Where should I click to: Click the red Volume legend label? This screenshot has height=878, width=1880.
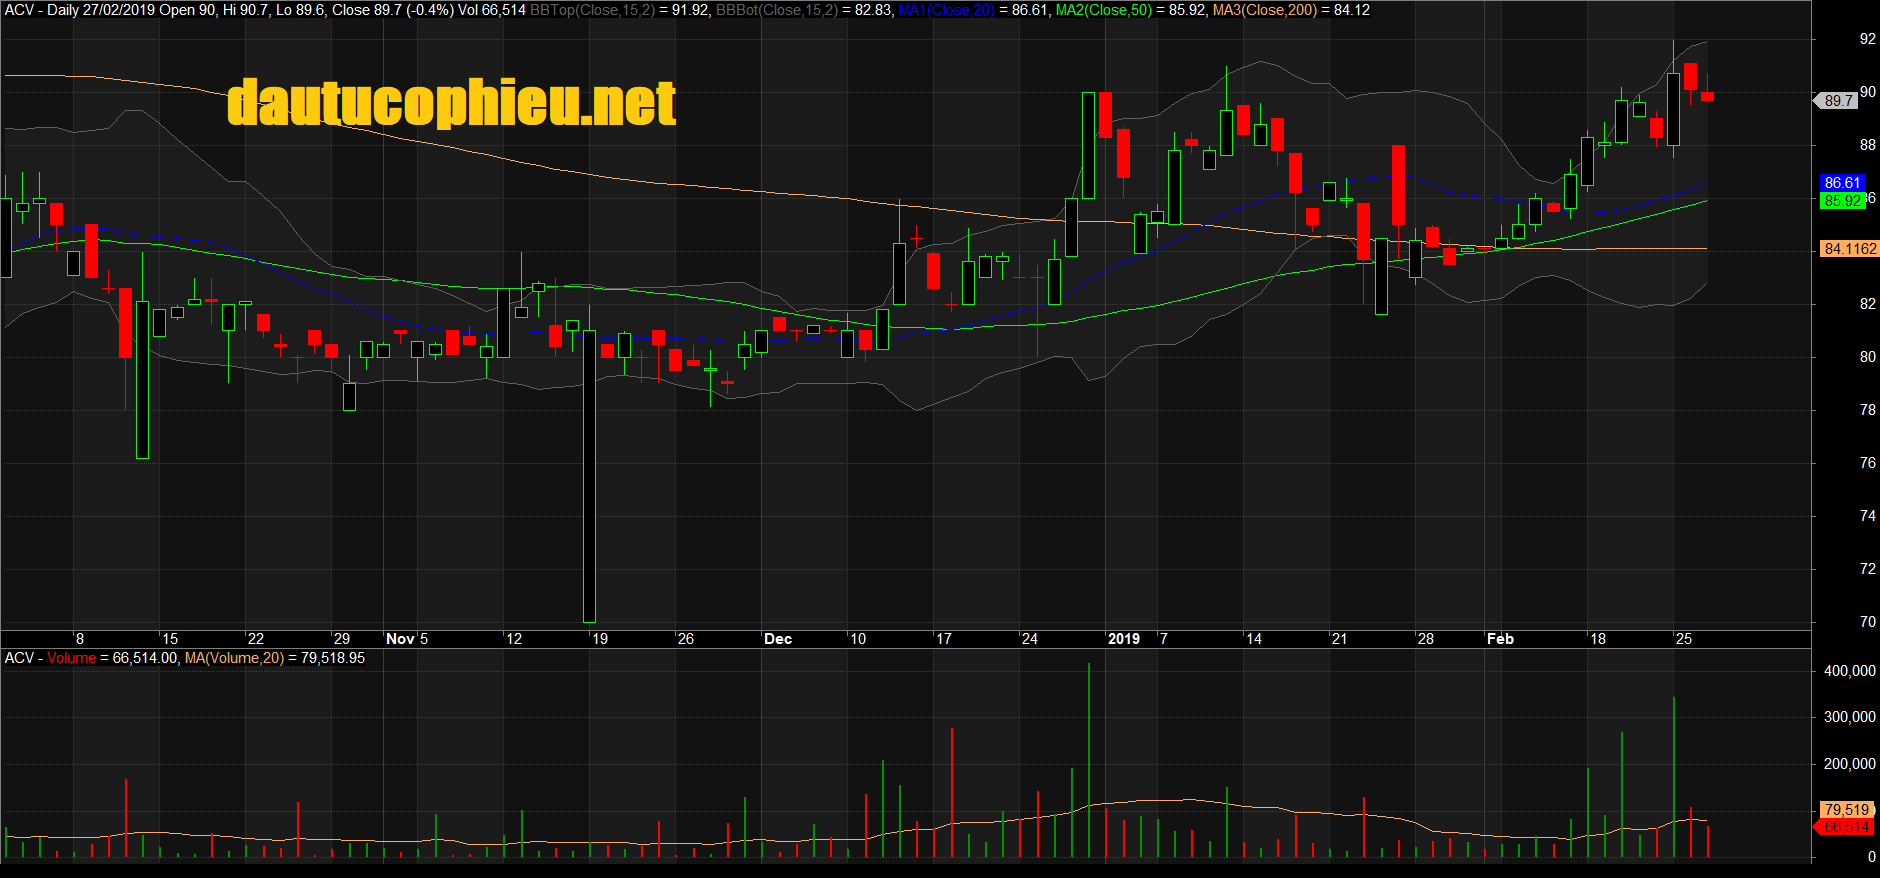point(71,658)
